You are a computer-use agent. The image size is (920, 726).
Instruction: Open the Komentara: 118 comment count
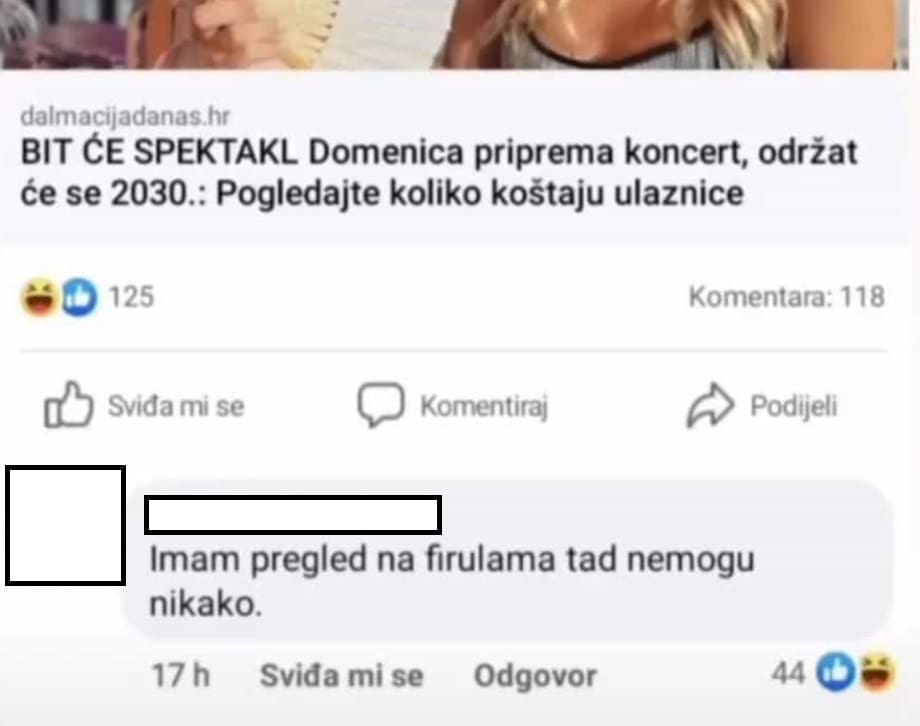[786, 297]
